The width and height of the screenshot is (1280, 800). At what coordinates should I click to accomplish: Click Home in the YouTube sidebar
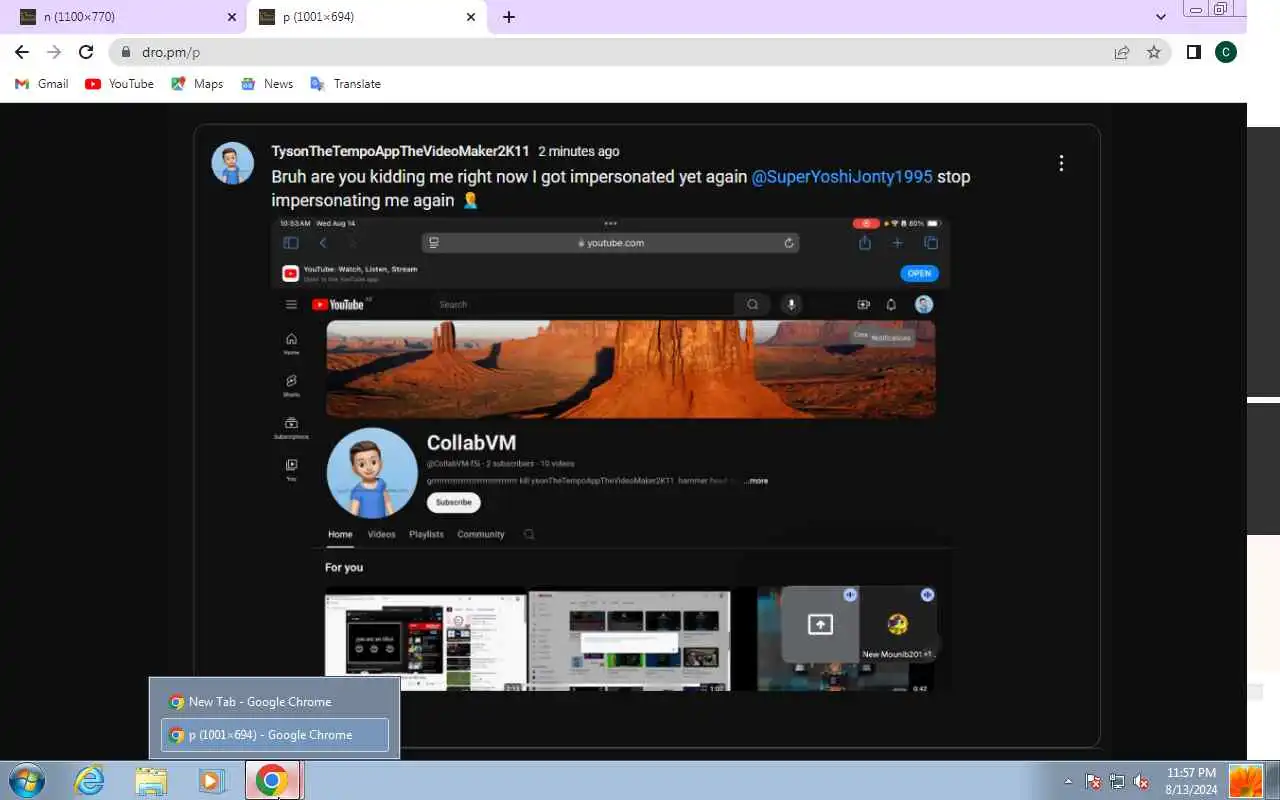tap(291, 344)
